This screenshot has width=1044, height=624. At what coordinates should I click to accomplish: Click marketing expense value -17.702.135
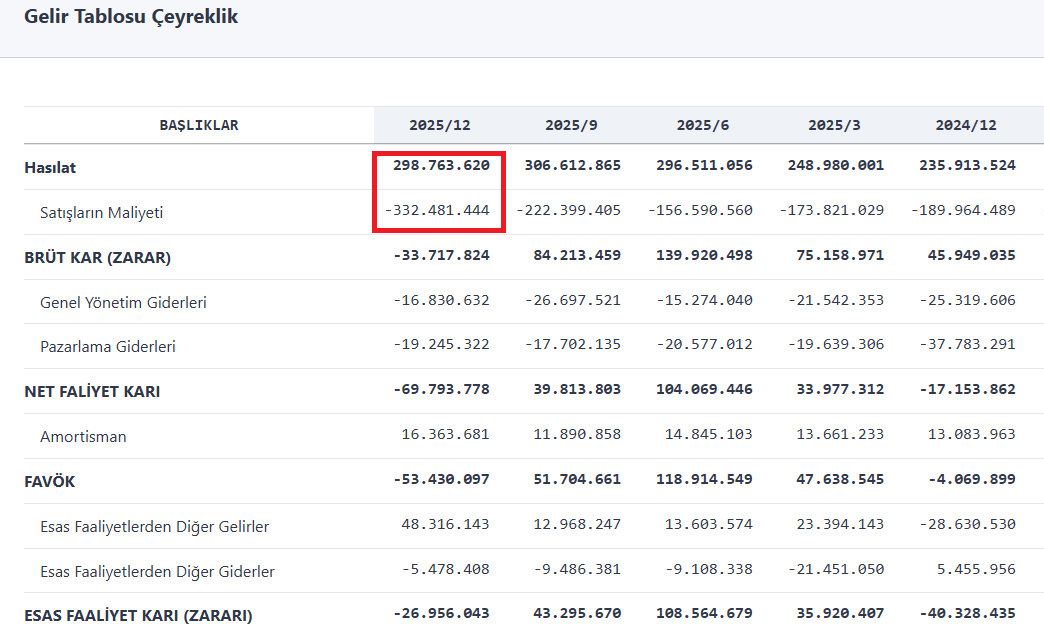573,344
